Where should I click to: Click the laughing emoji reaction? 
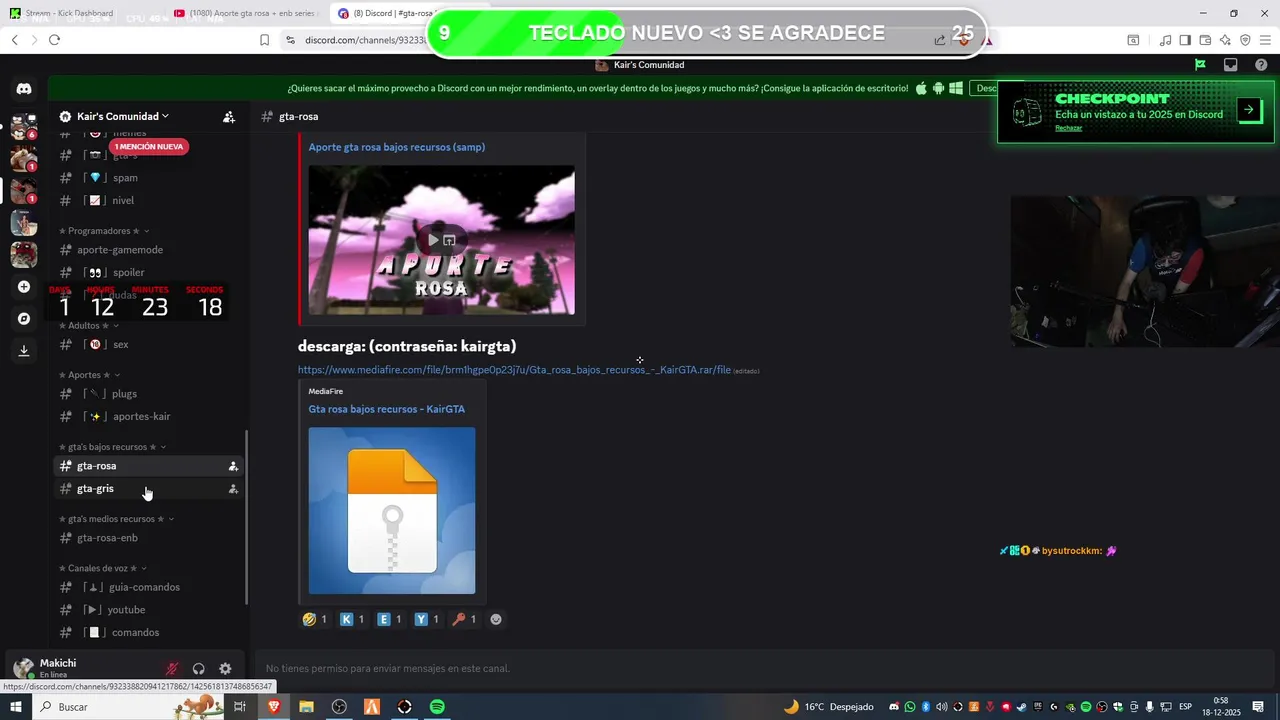point(315,619)
